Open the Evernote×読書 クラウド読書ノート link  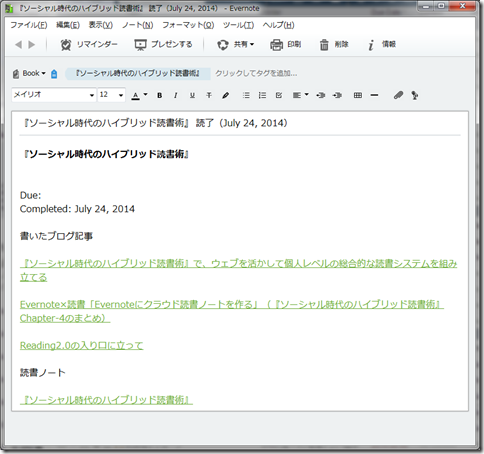[x=232, y=311]
